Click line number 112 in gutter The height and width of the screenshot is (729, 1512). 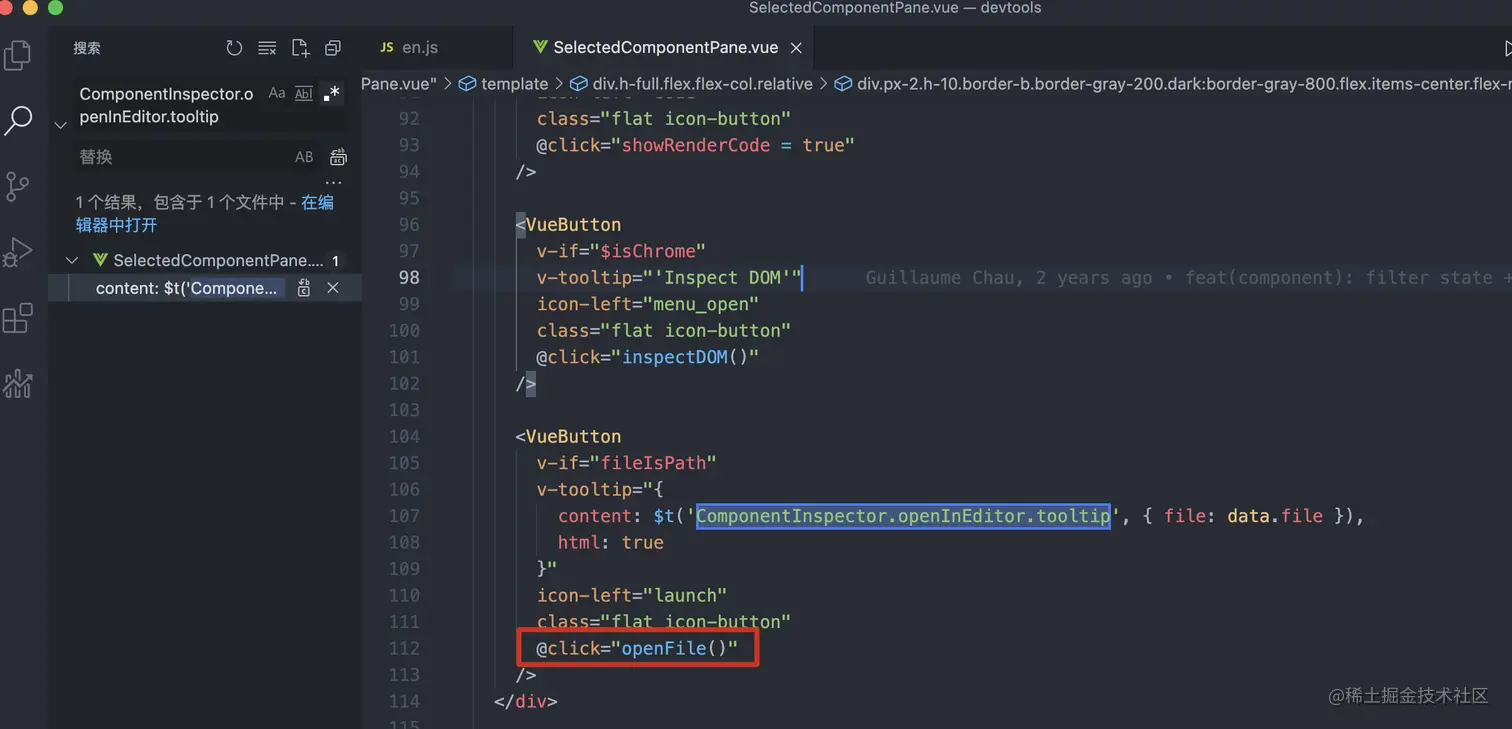click(404, 648)
